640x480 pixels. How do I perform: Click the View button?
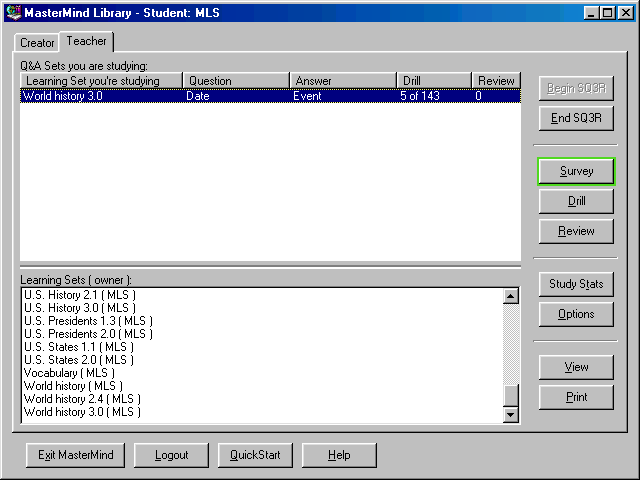(x=576, y=367)
